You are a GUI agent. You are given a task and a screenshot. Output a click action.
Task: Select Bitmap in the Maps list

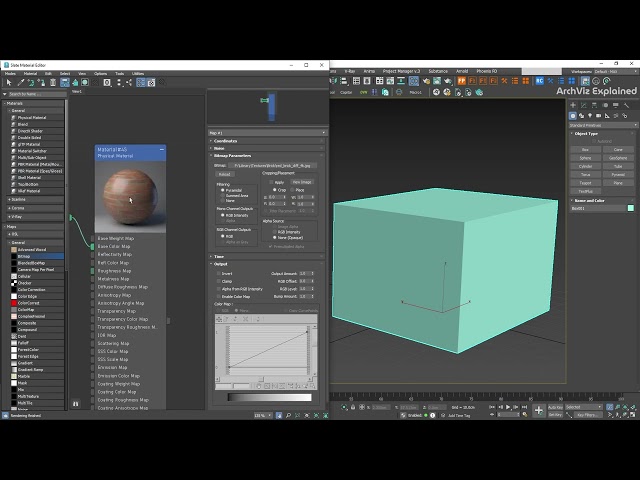pos(37,256)
